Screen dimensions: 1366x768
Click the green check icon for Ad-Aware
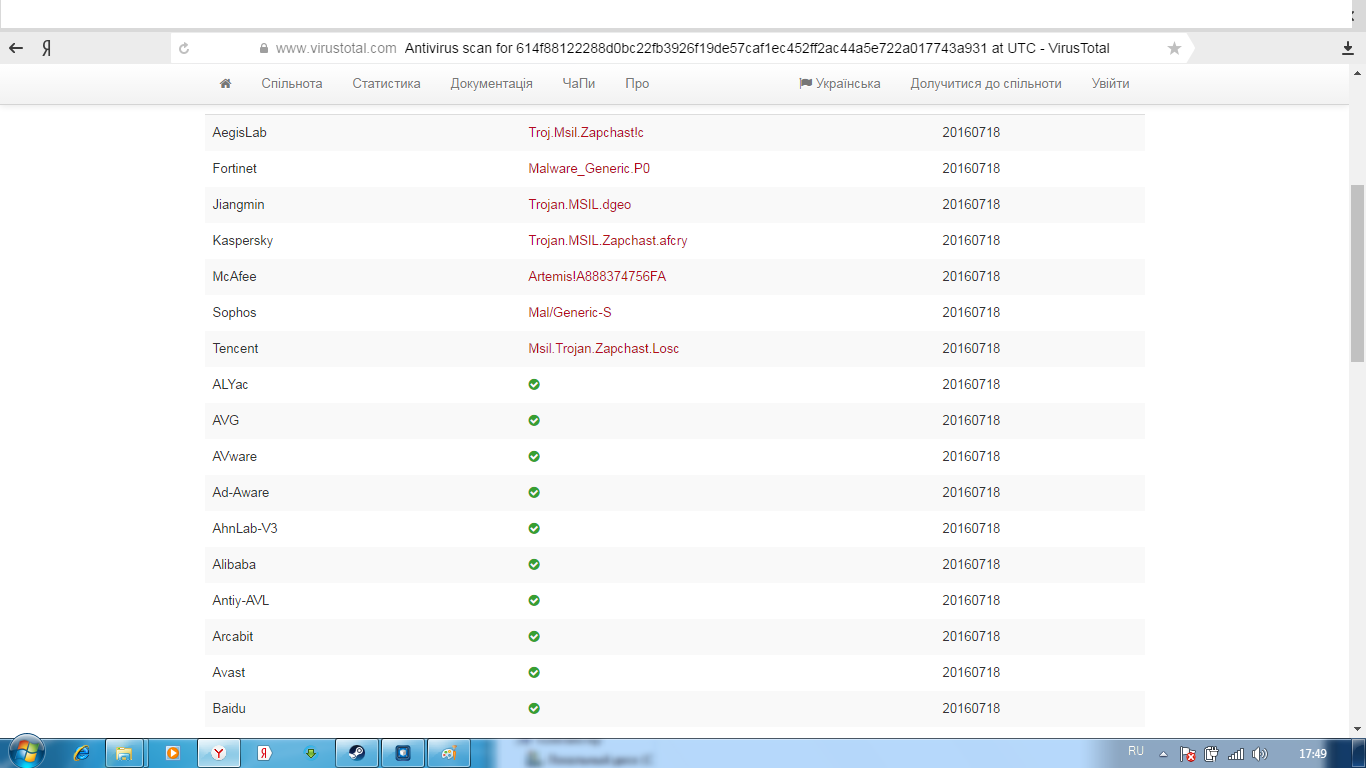pos(534,493)
